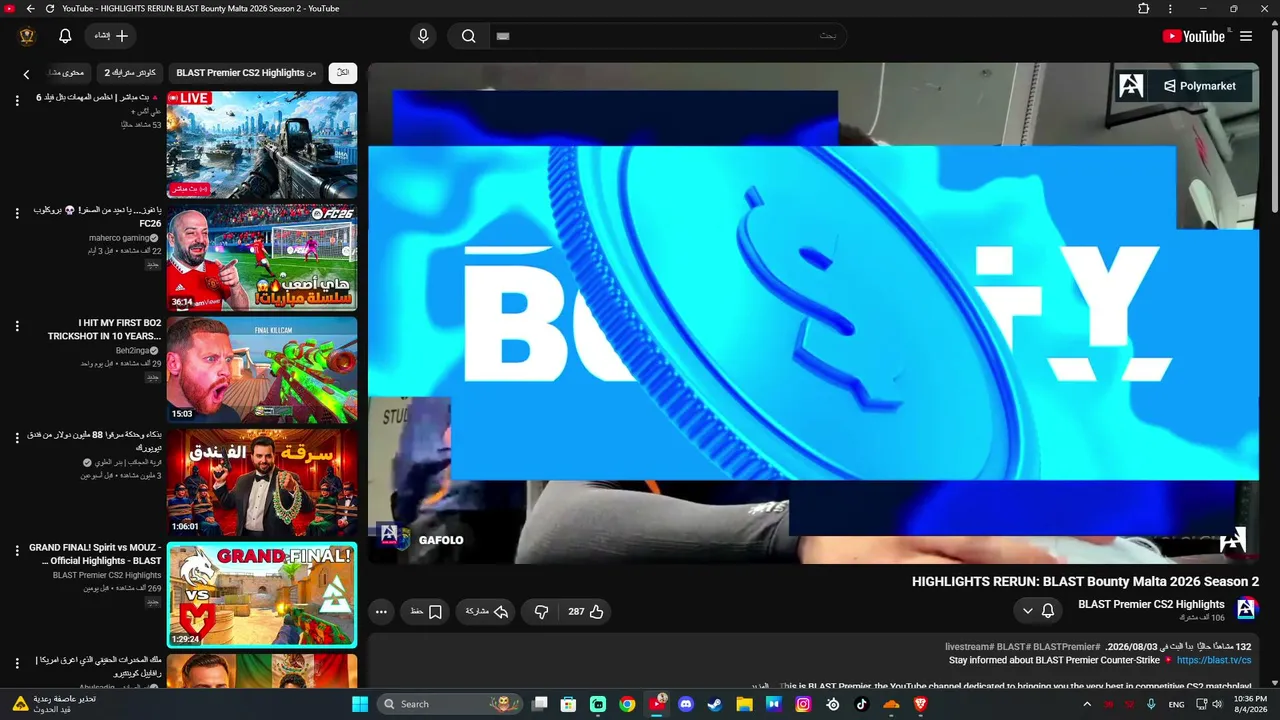Screen dimensions: 1280x720
Task: Select 'BLAST Premier CS2 Highlights' filter chip
Action: click(x=246, y=73)
